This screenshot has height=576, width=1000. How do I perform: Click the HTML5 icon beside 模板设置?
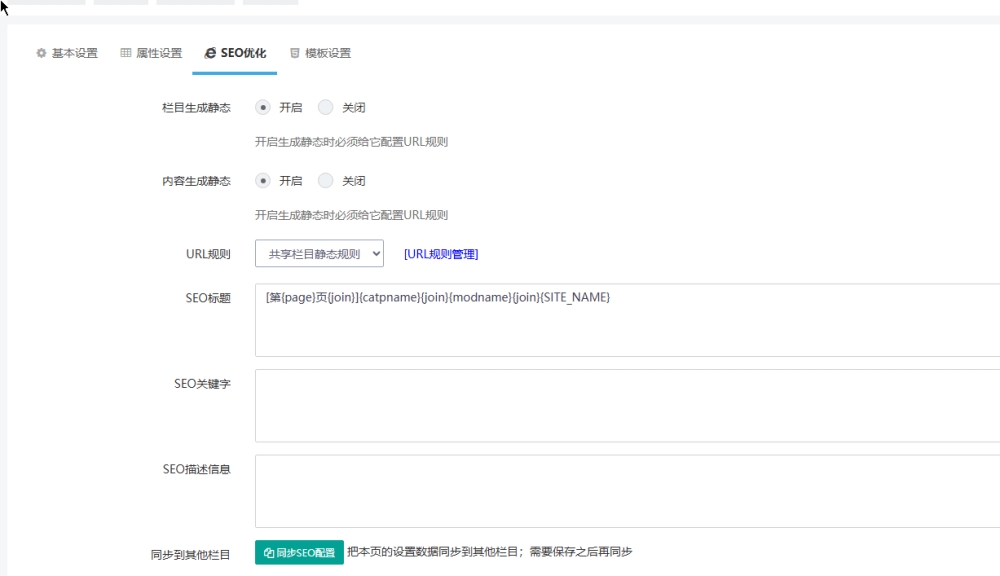pyautogui.click(x=294, y=53)
